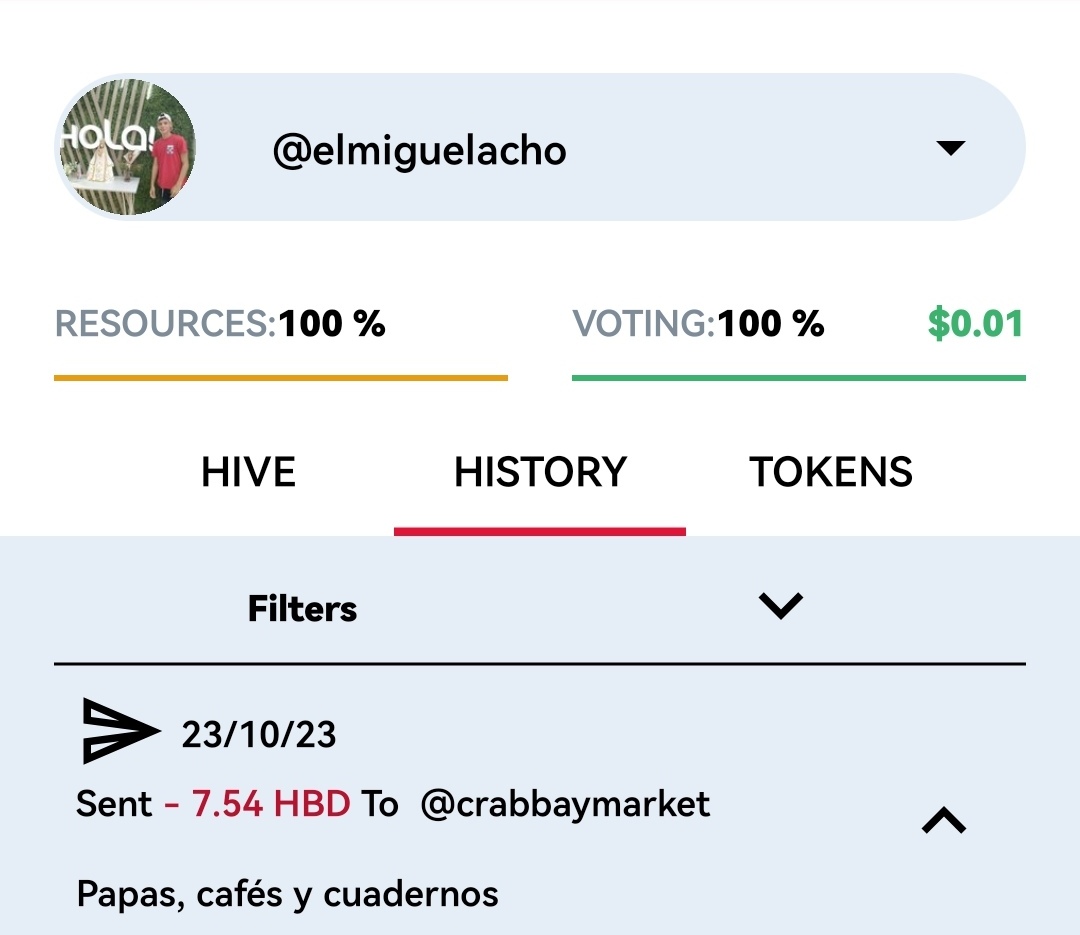Click the elmiguelacho profile avatar
This screenshot has height=935, width=1080.
click(x=126, y=147)
